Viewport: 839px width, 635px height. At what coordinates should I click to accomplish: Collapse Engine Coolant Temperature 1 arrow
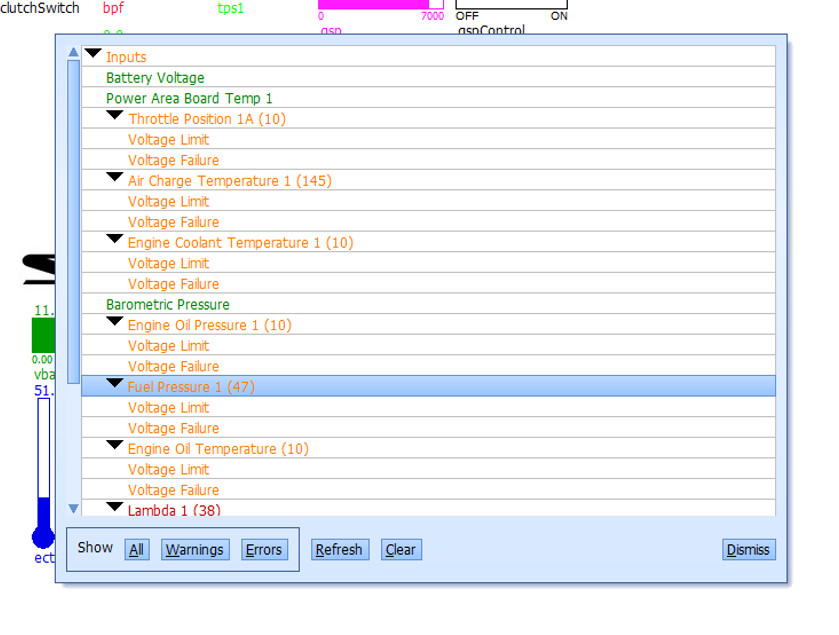(115, 240)
